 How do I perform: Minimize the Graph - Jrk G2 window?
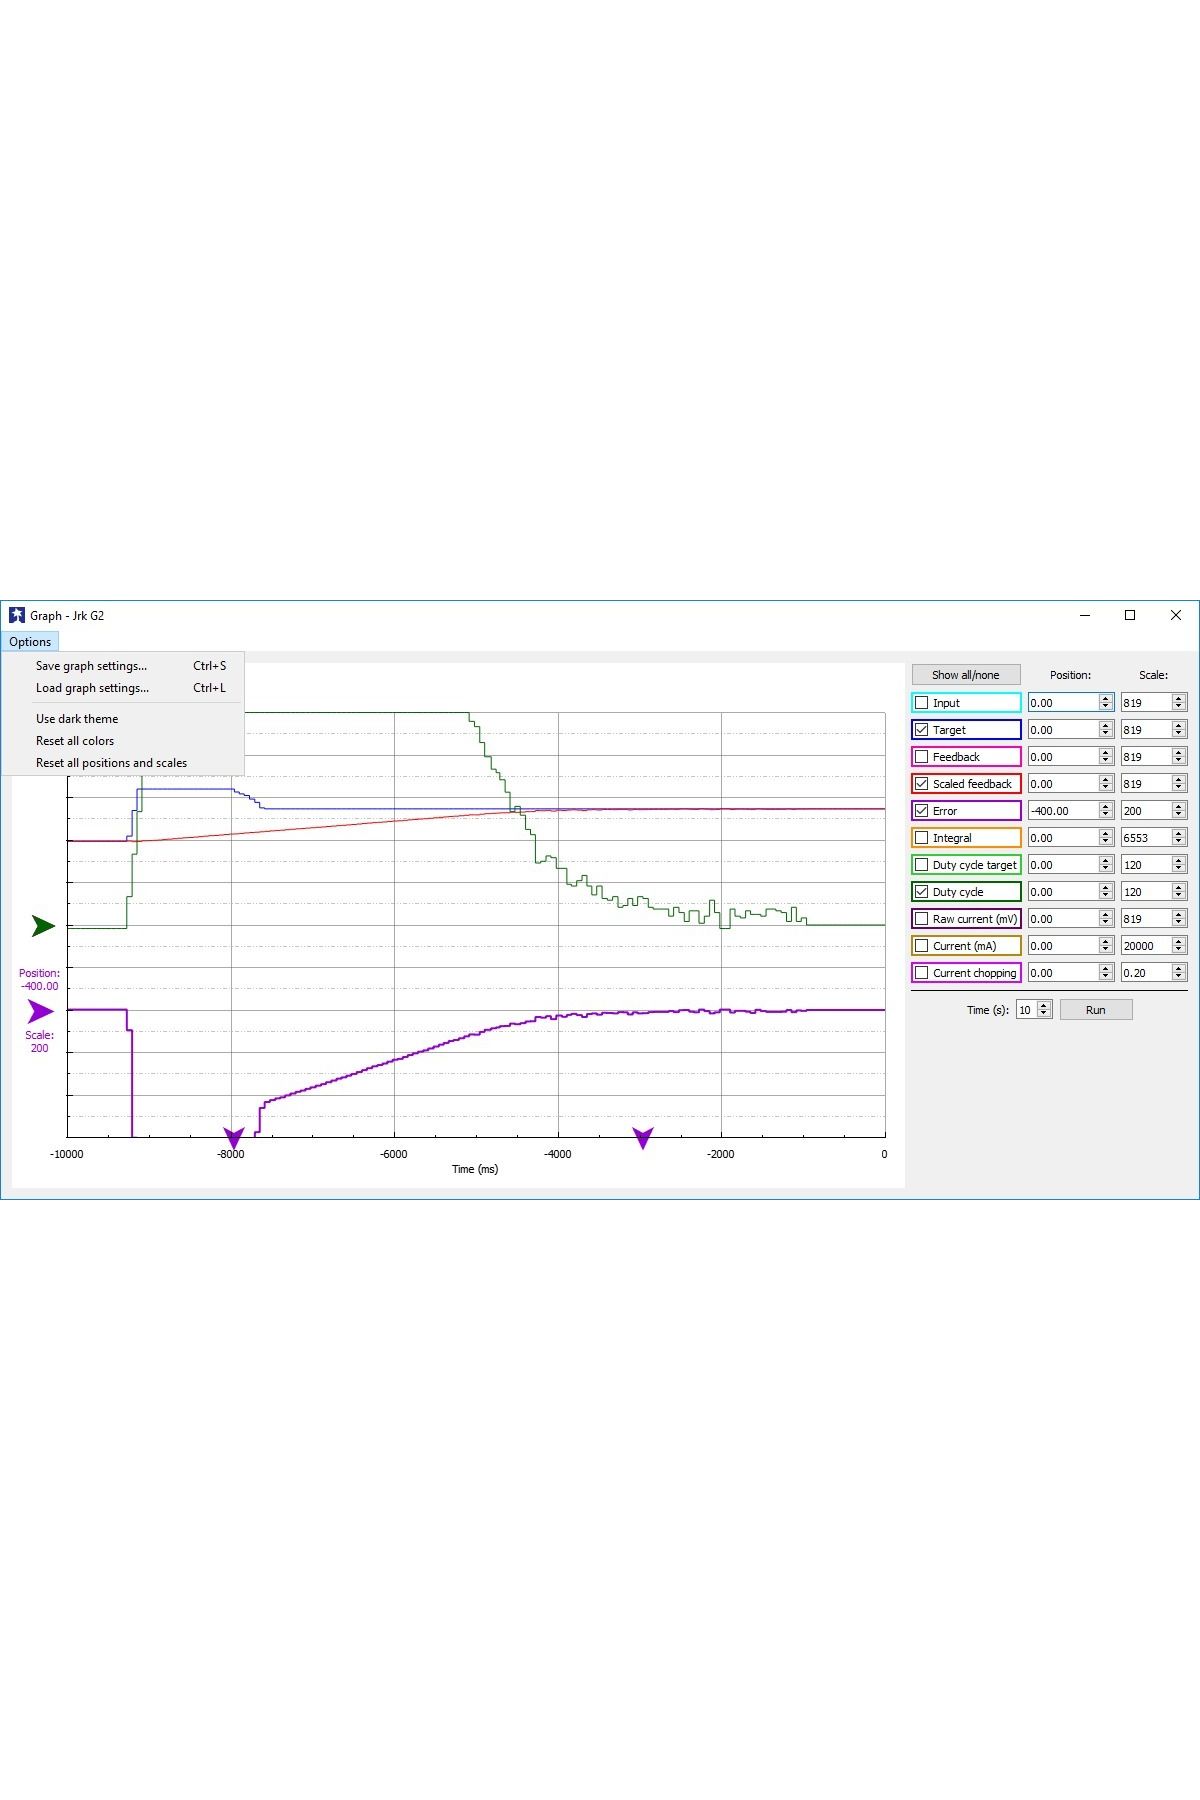[1085, 615]
